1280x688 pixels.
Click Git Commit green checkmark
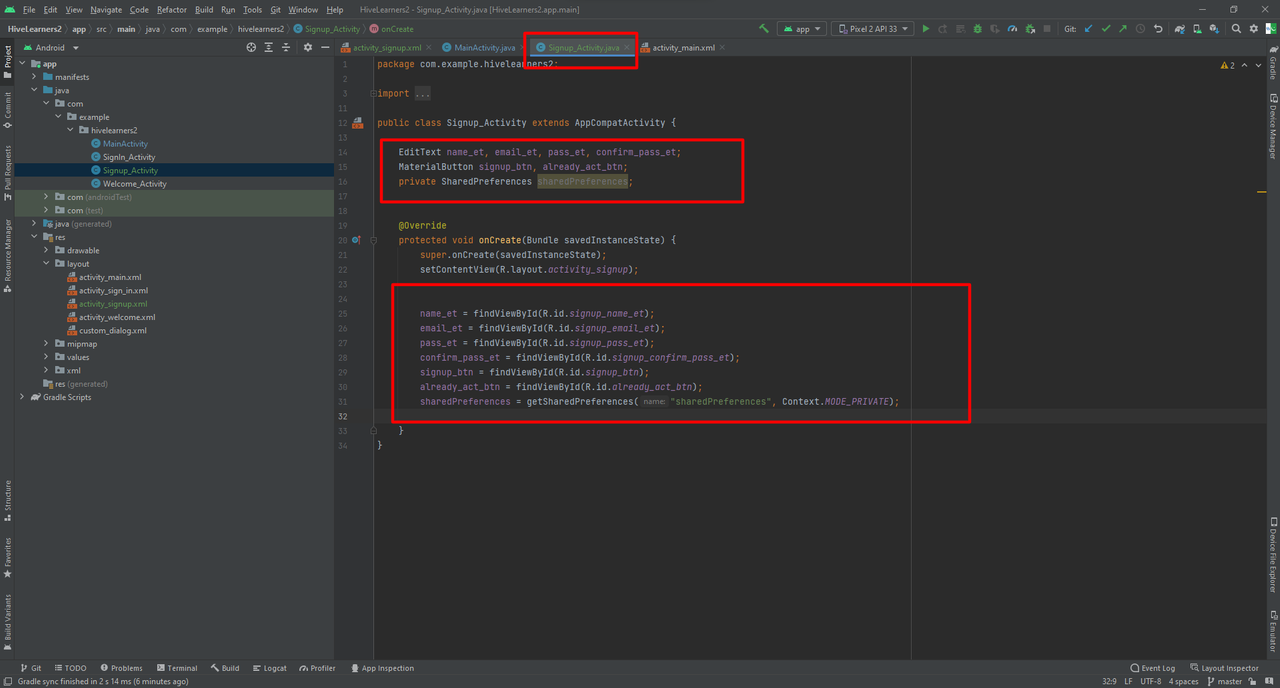tap(1106, 29)
